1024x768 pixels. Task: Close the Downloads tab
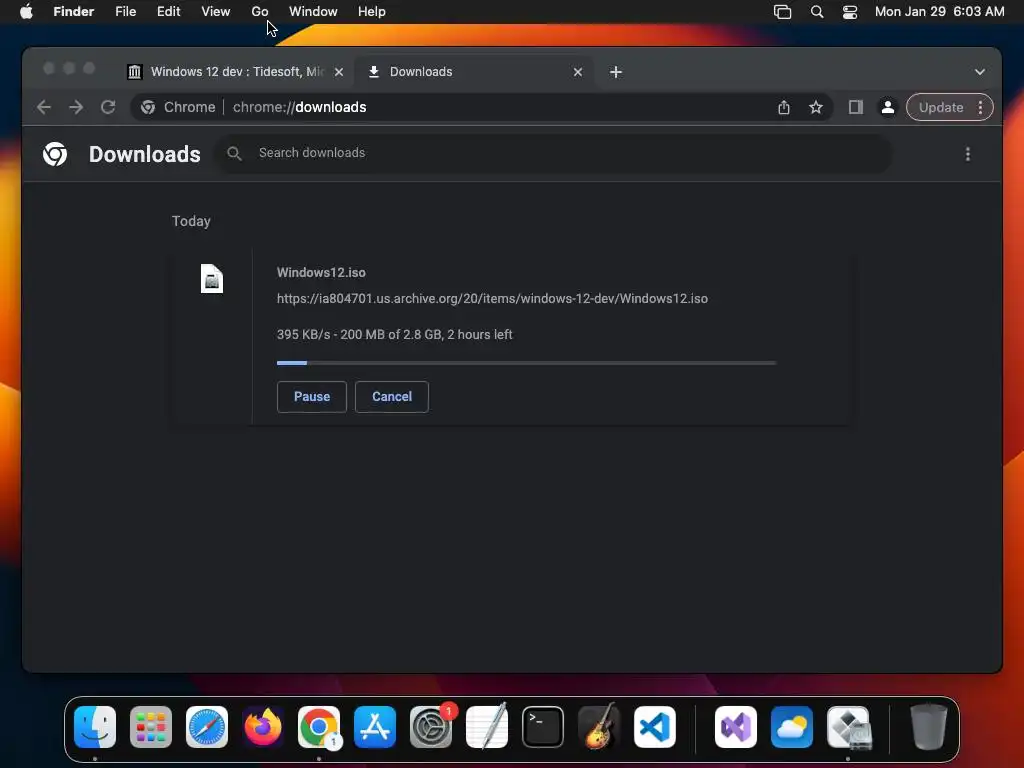(x=577, y=72)
